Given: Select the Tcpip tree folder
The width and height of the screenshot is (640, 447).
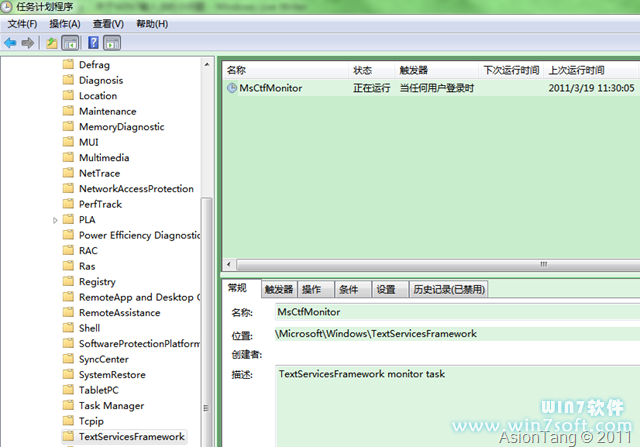Looking at the screenshot, I should 91,421.
